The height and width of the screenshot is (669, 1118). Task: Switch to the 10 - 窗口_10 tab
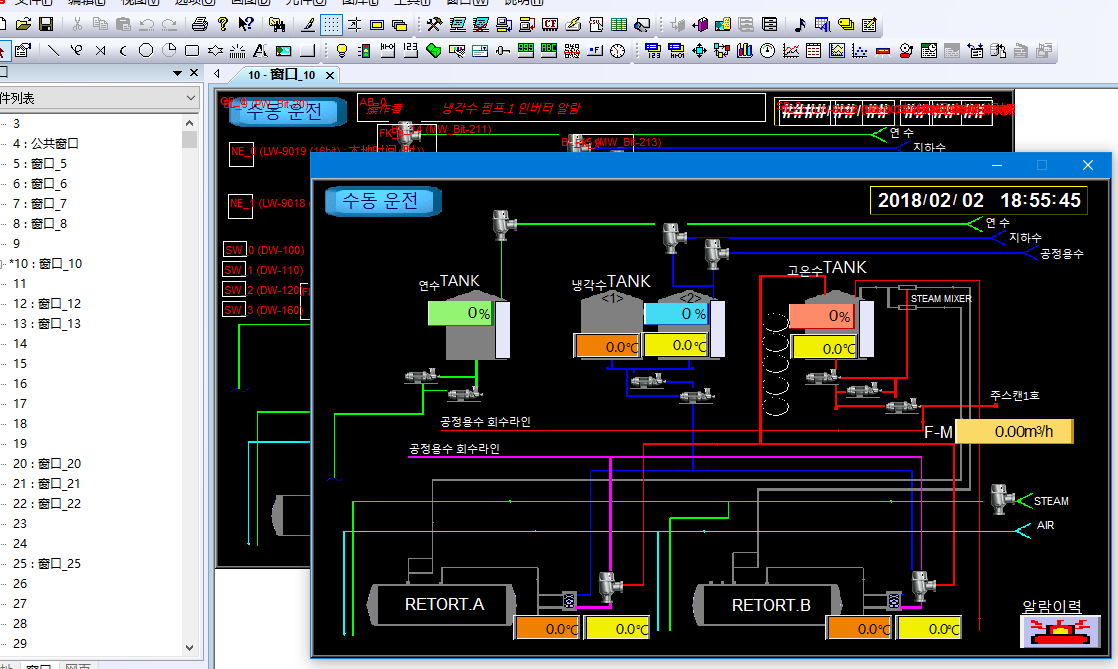(x=282, y=75)
